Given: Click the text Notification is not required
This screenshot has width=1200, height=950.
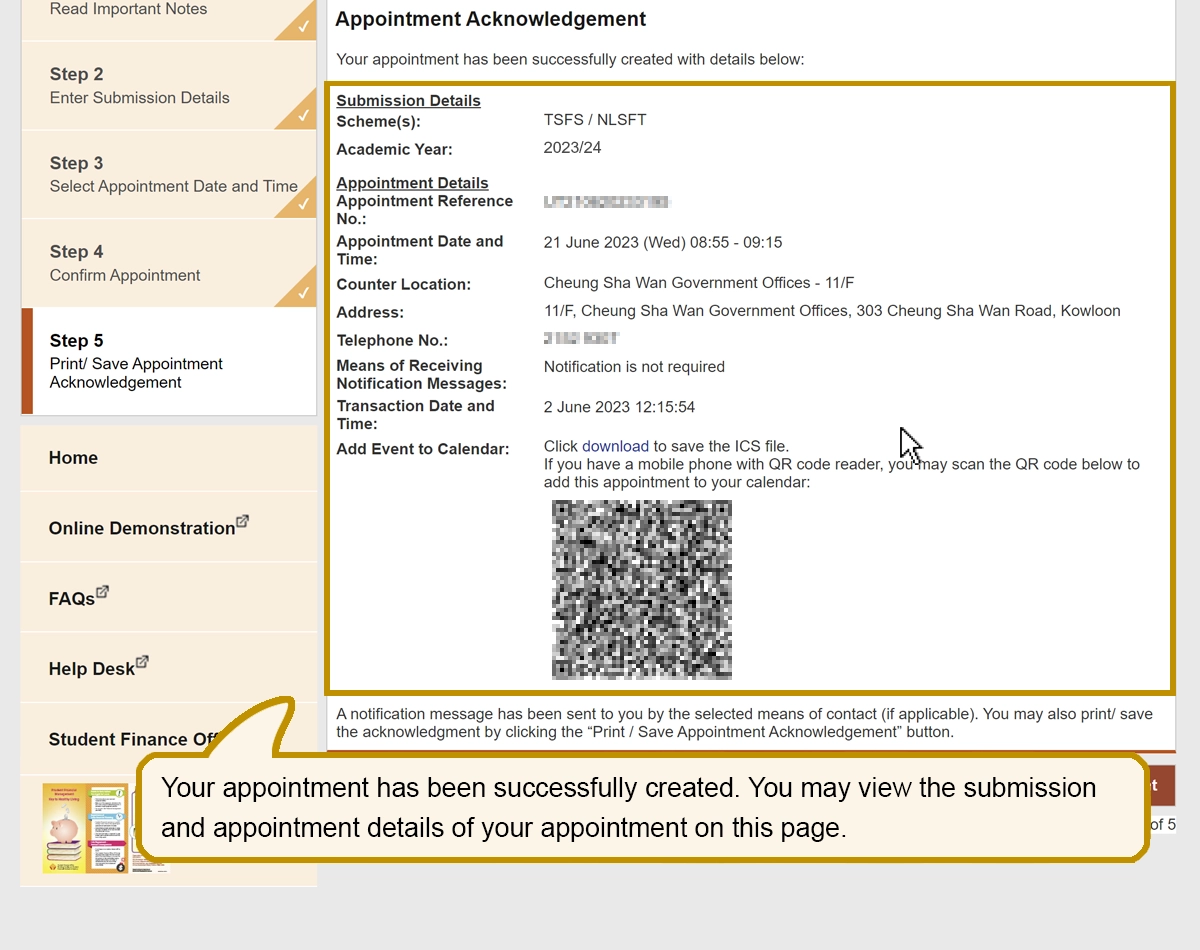Looking at the screenshot, I should point(634,367).
